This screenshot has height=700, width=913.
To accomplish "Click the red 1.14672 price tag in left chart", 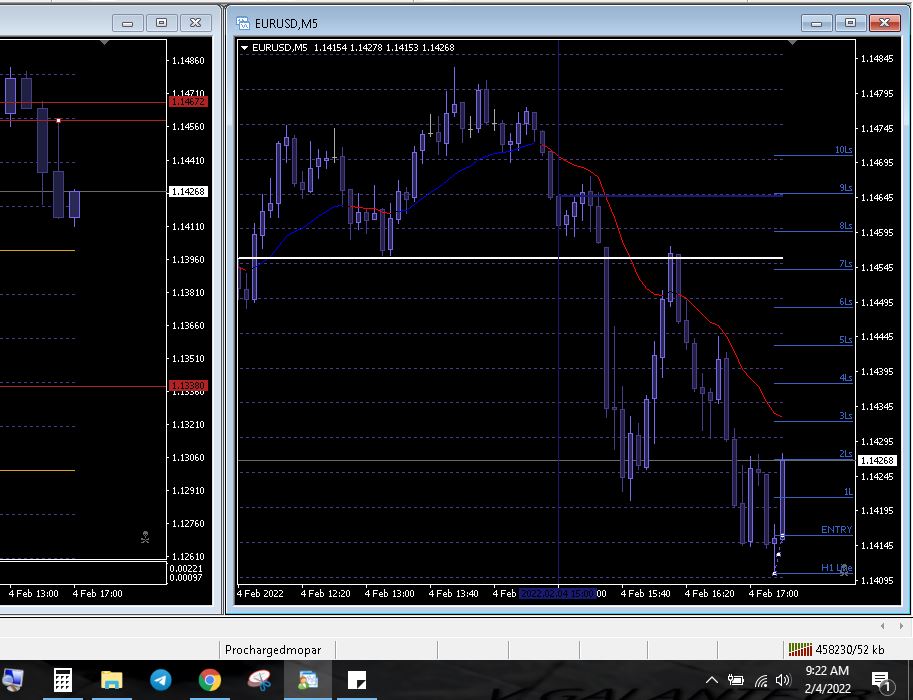I will click(x=188, y=101).
